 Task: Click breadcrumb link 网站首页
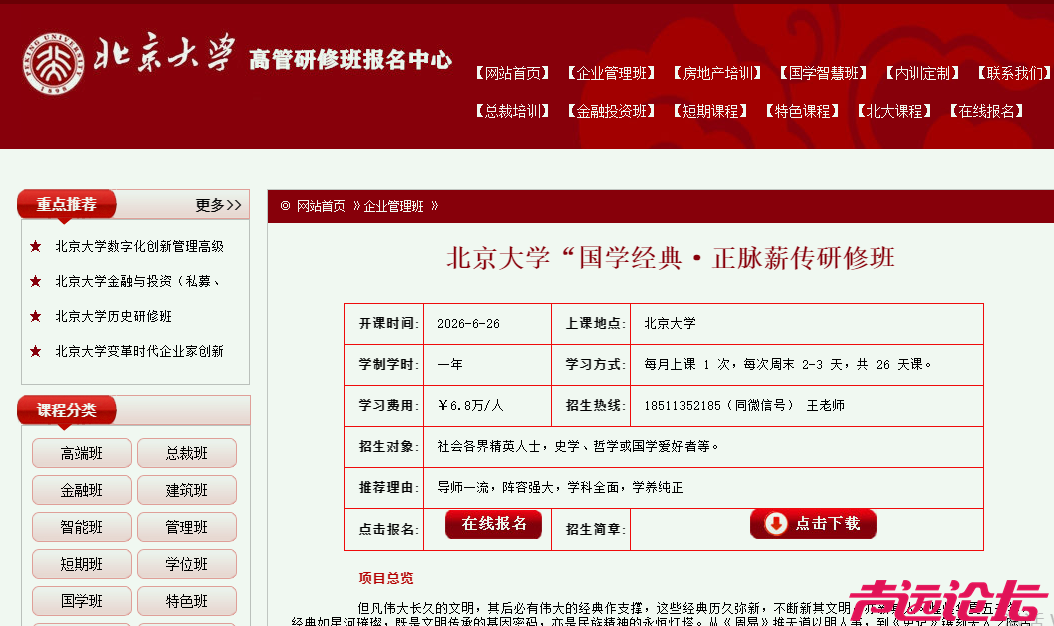coord(321,206)
